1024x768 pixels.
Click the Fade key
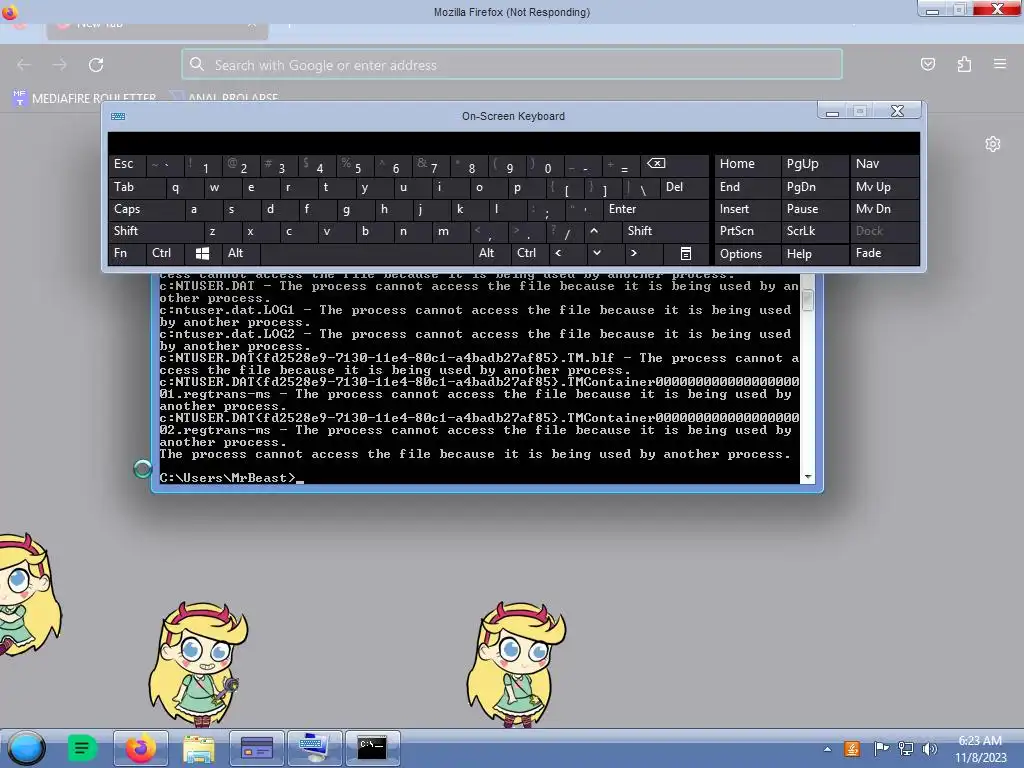click(884, 253)
